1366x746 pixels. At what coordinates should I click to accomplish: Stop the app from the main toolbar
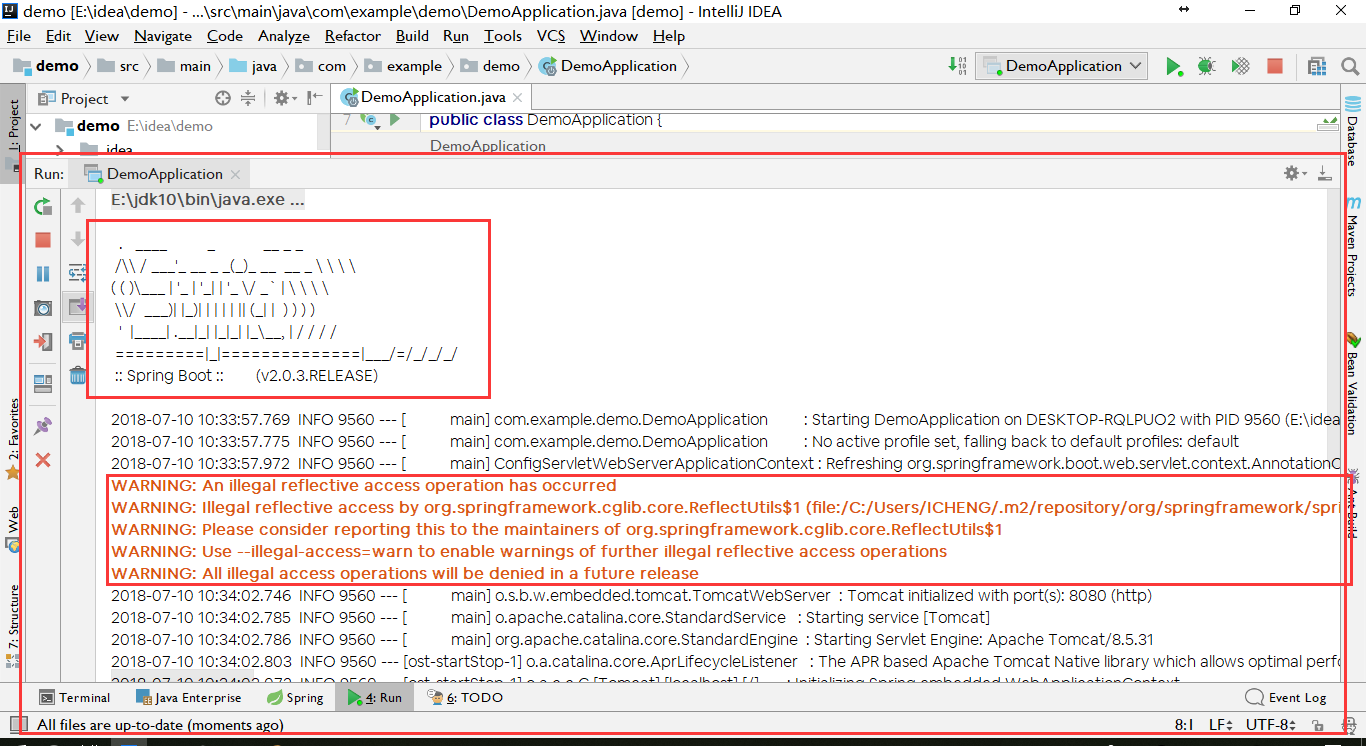pyautogui.click(x=1275, y=66)
